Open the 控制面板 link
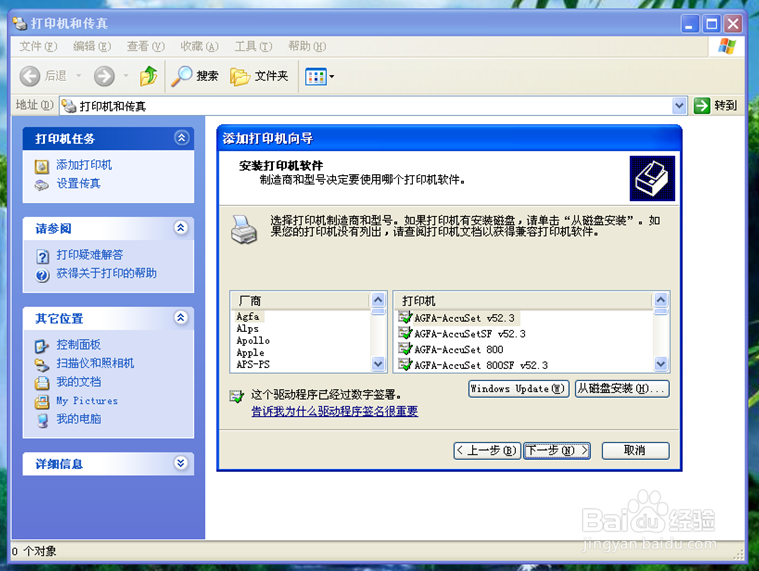 (x=78, y=345)
